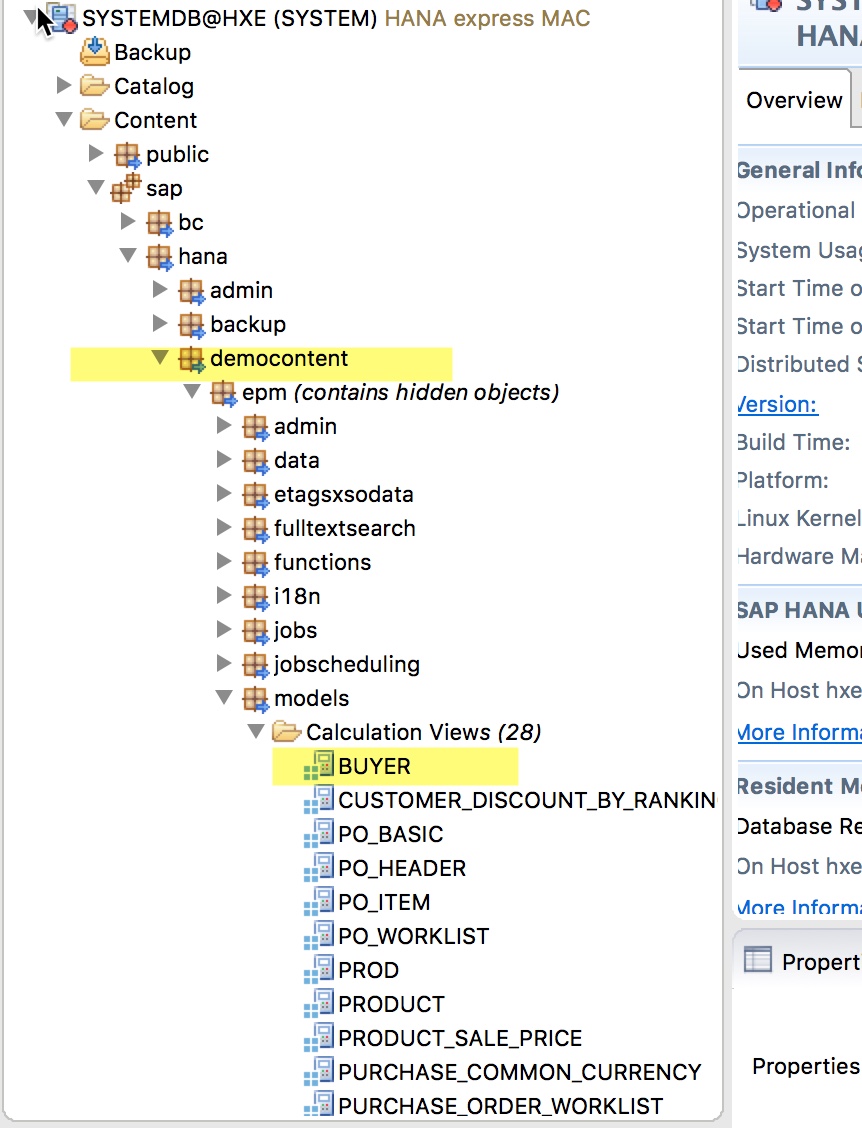The height and width of the screenshot is (1128, 862).
Task: Select the PURCHASE_ORDER_WORKLIST calculation view
Action: [x=501, y=1106]
